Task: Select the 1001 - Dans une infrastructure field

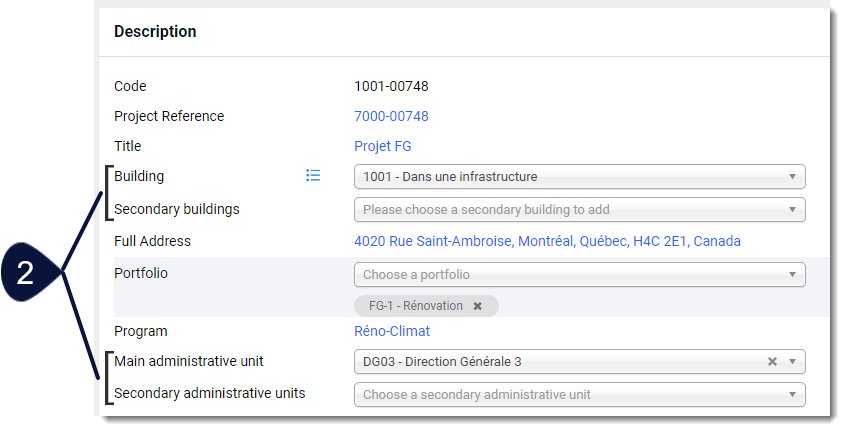Action: [x=579, y=177]
